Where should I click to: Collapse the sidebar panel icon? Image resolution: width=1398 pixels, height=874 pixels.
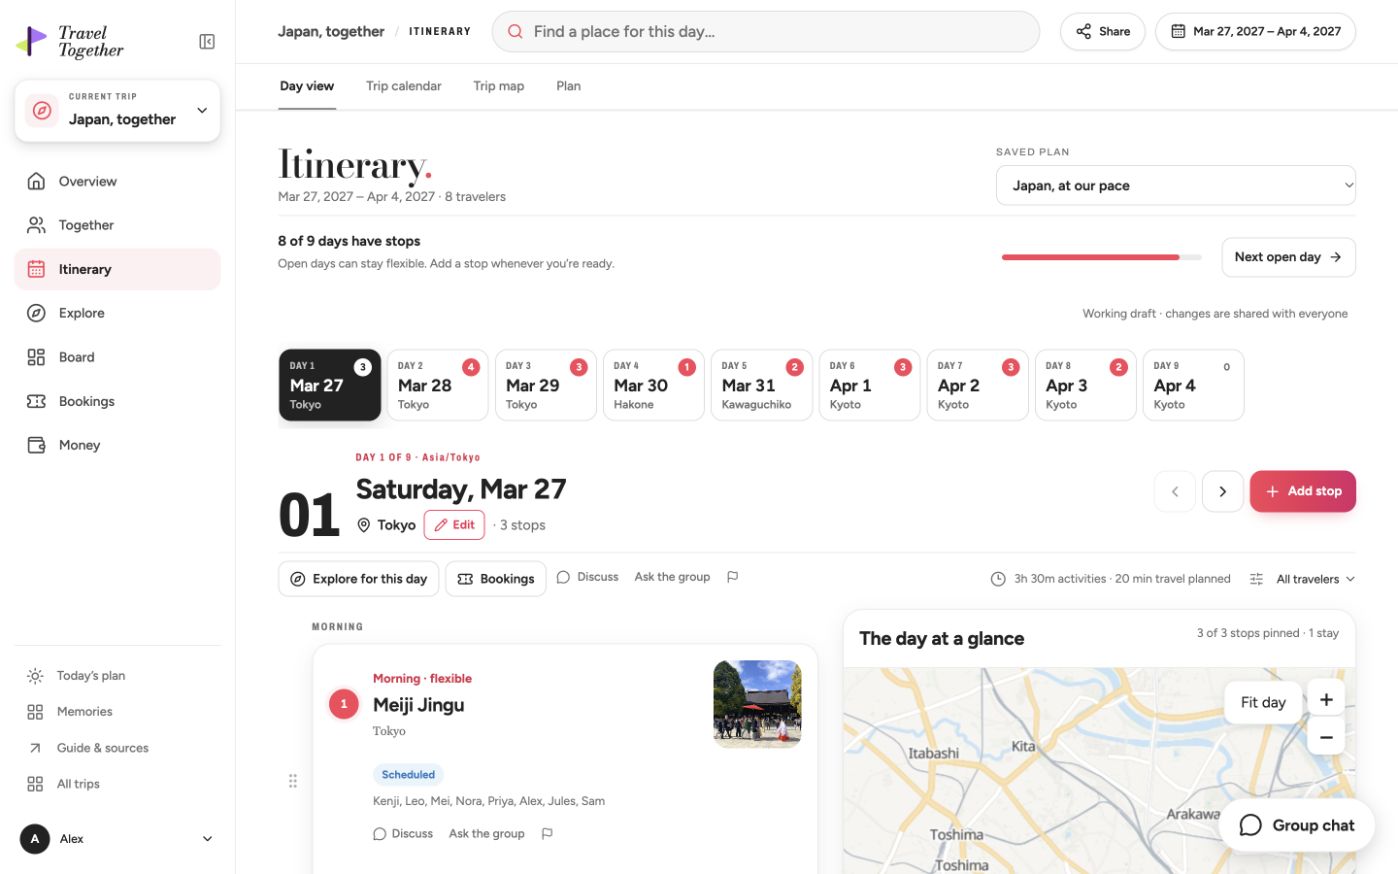click(207, 41)
